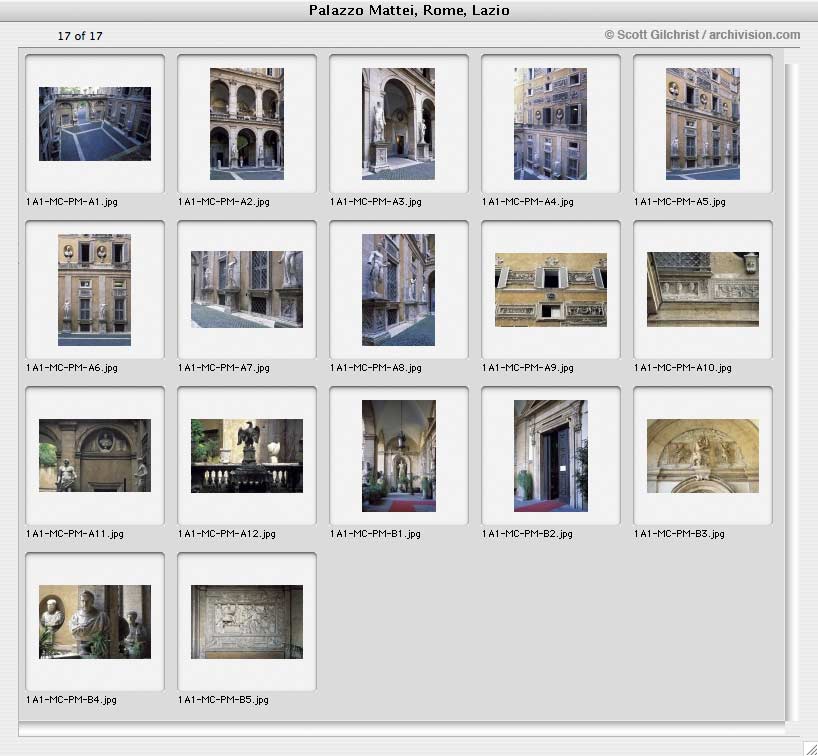
Task: Open thumbnail 1A1-MC-PM-B1.jpg vaulted passage
Action: (x=399, y=456)
